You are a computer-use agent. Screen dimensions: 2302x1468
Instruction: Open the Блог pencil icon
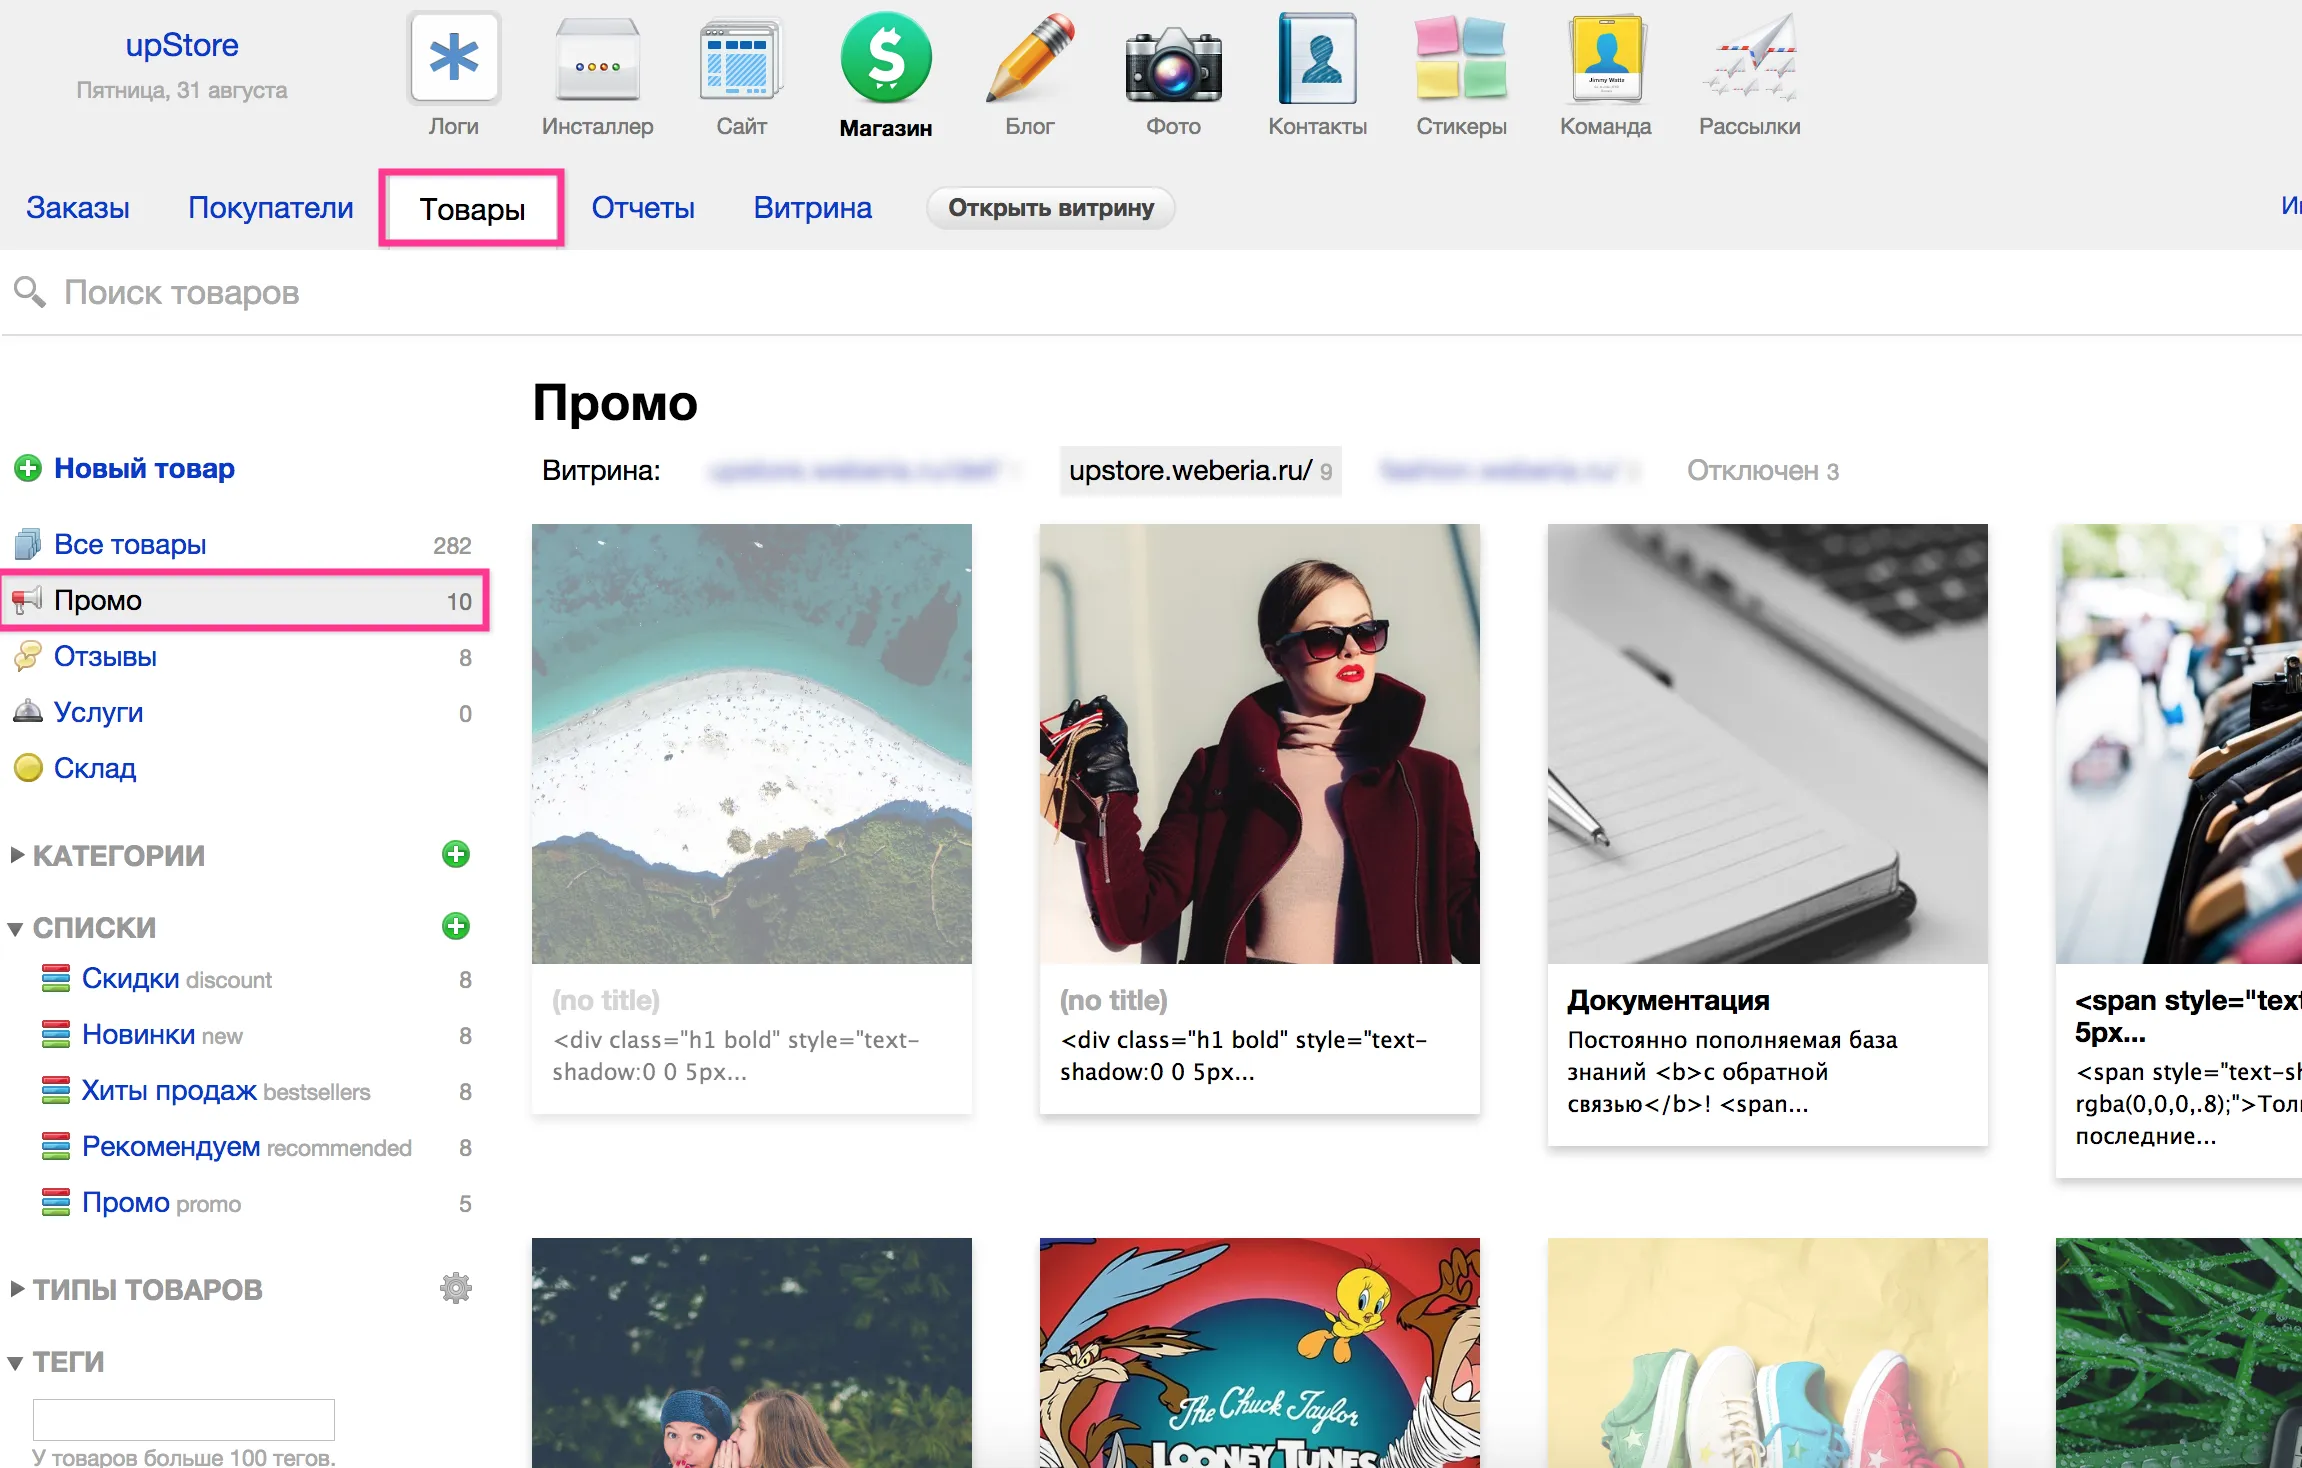pyautogui.click(x=1030, y=58)
